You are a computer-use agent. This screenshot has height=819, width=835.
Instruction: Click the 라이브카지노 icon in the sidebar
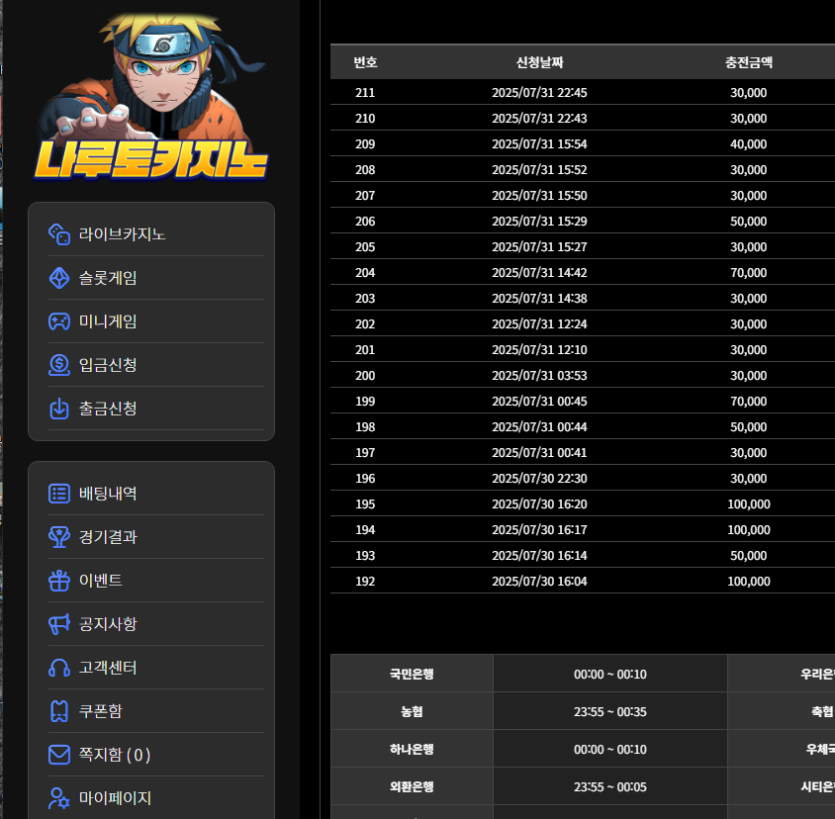pos(59,234)
